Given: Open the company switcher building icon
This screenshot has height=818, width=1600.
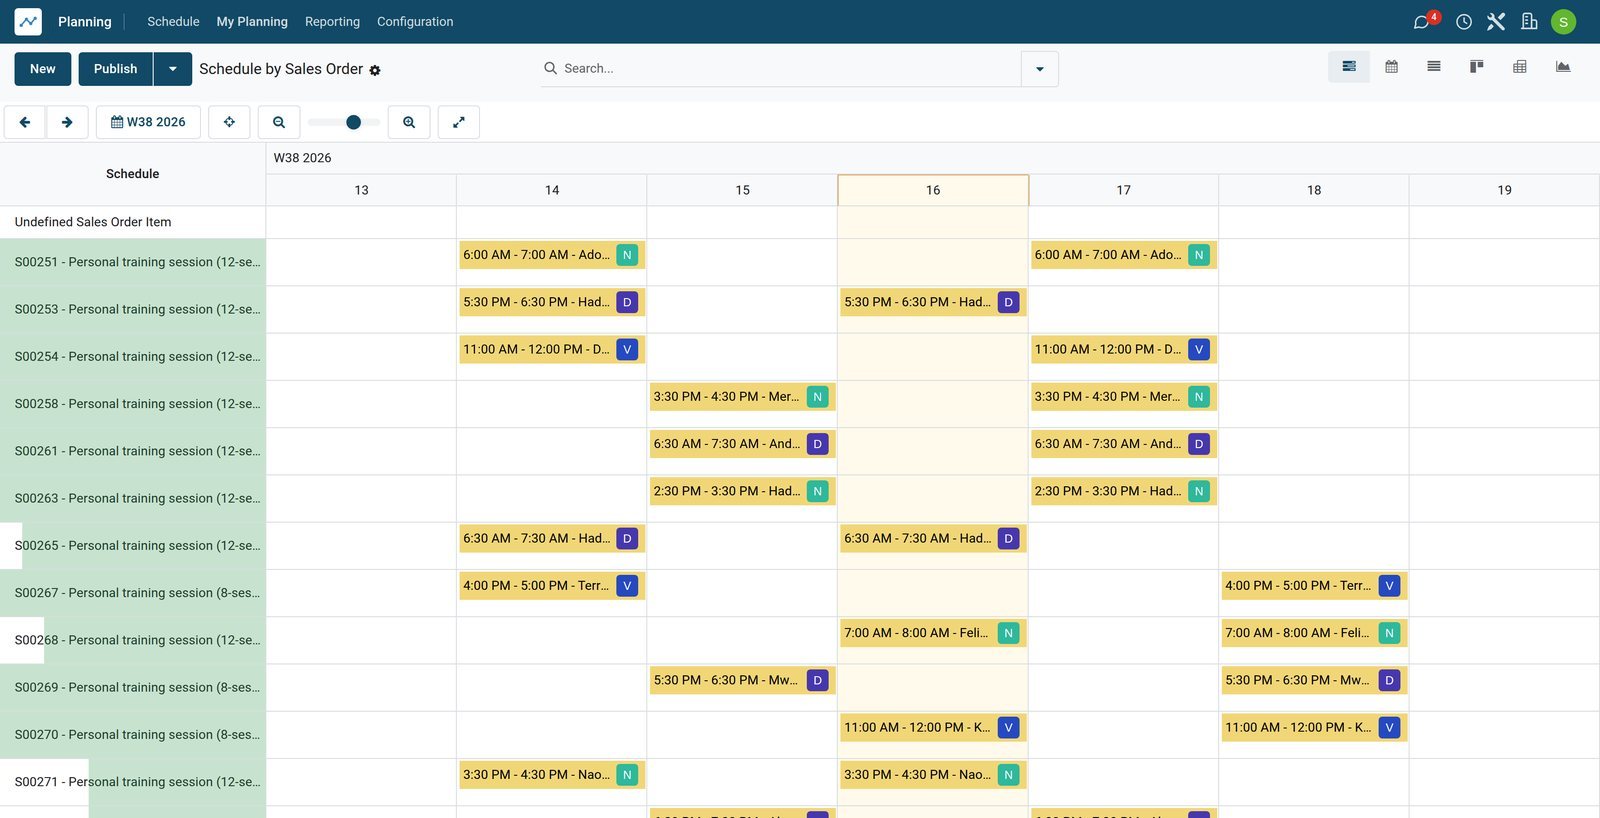Looking at the screenshot, I should 1529,21.
